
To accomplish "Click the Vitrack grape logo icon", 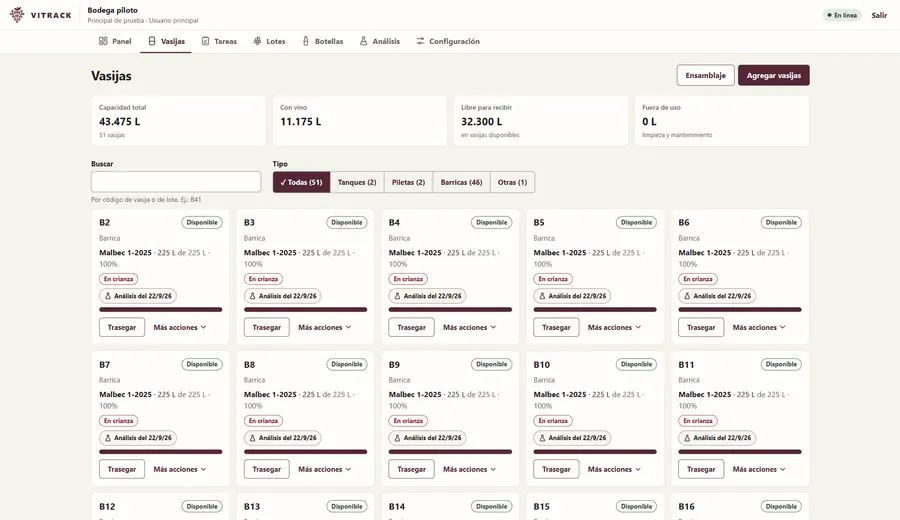I will (17, 15).
